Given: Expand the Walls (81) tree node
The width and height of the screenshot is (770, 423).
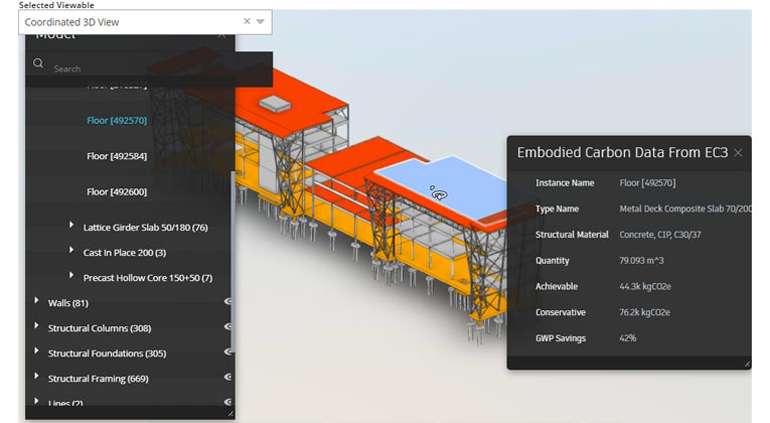Looking at the screenshot, I should [x=37, y=302].
